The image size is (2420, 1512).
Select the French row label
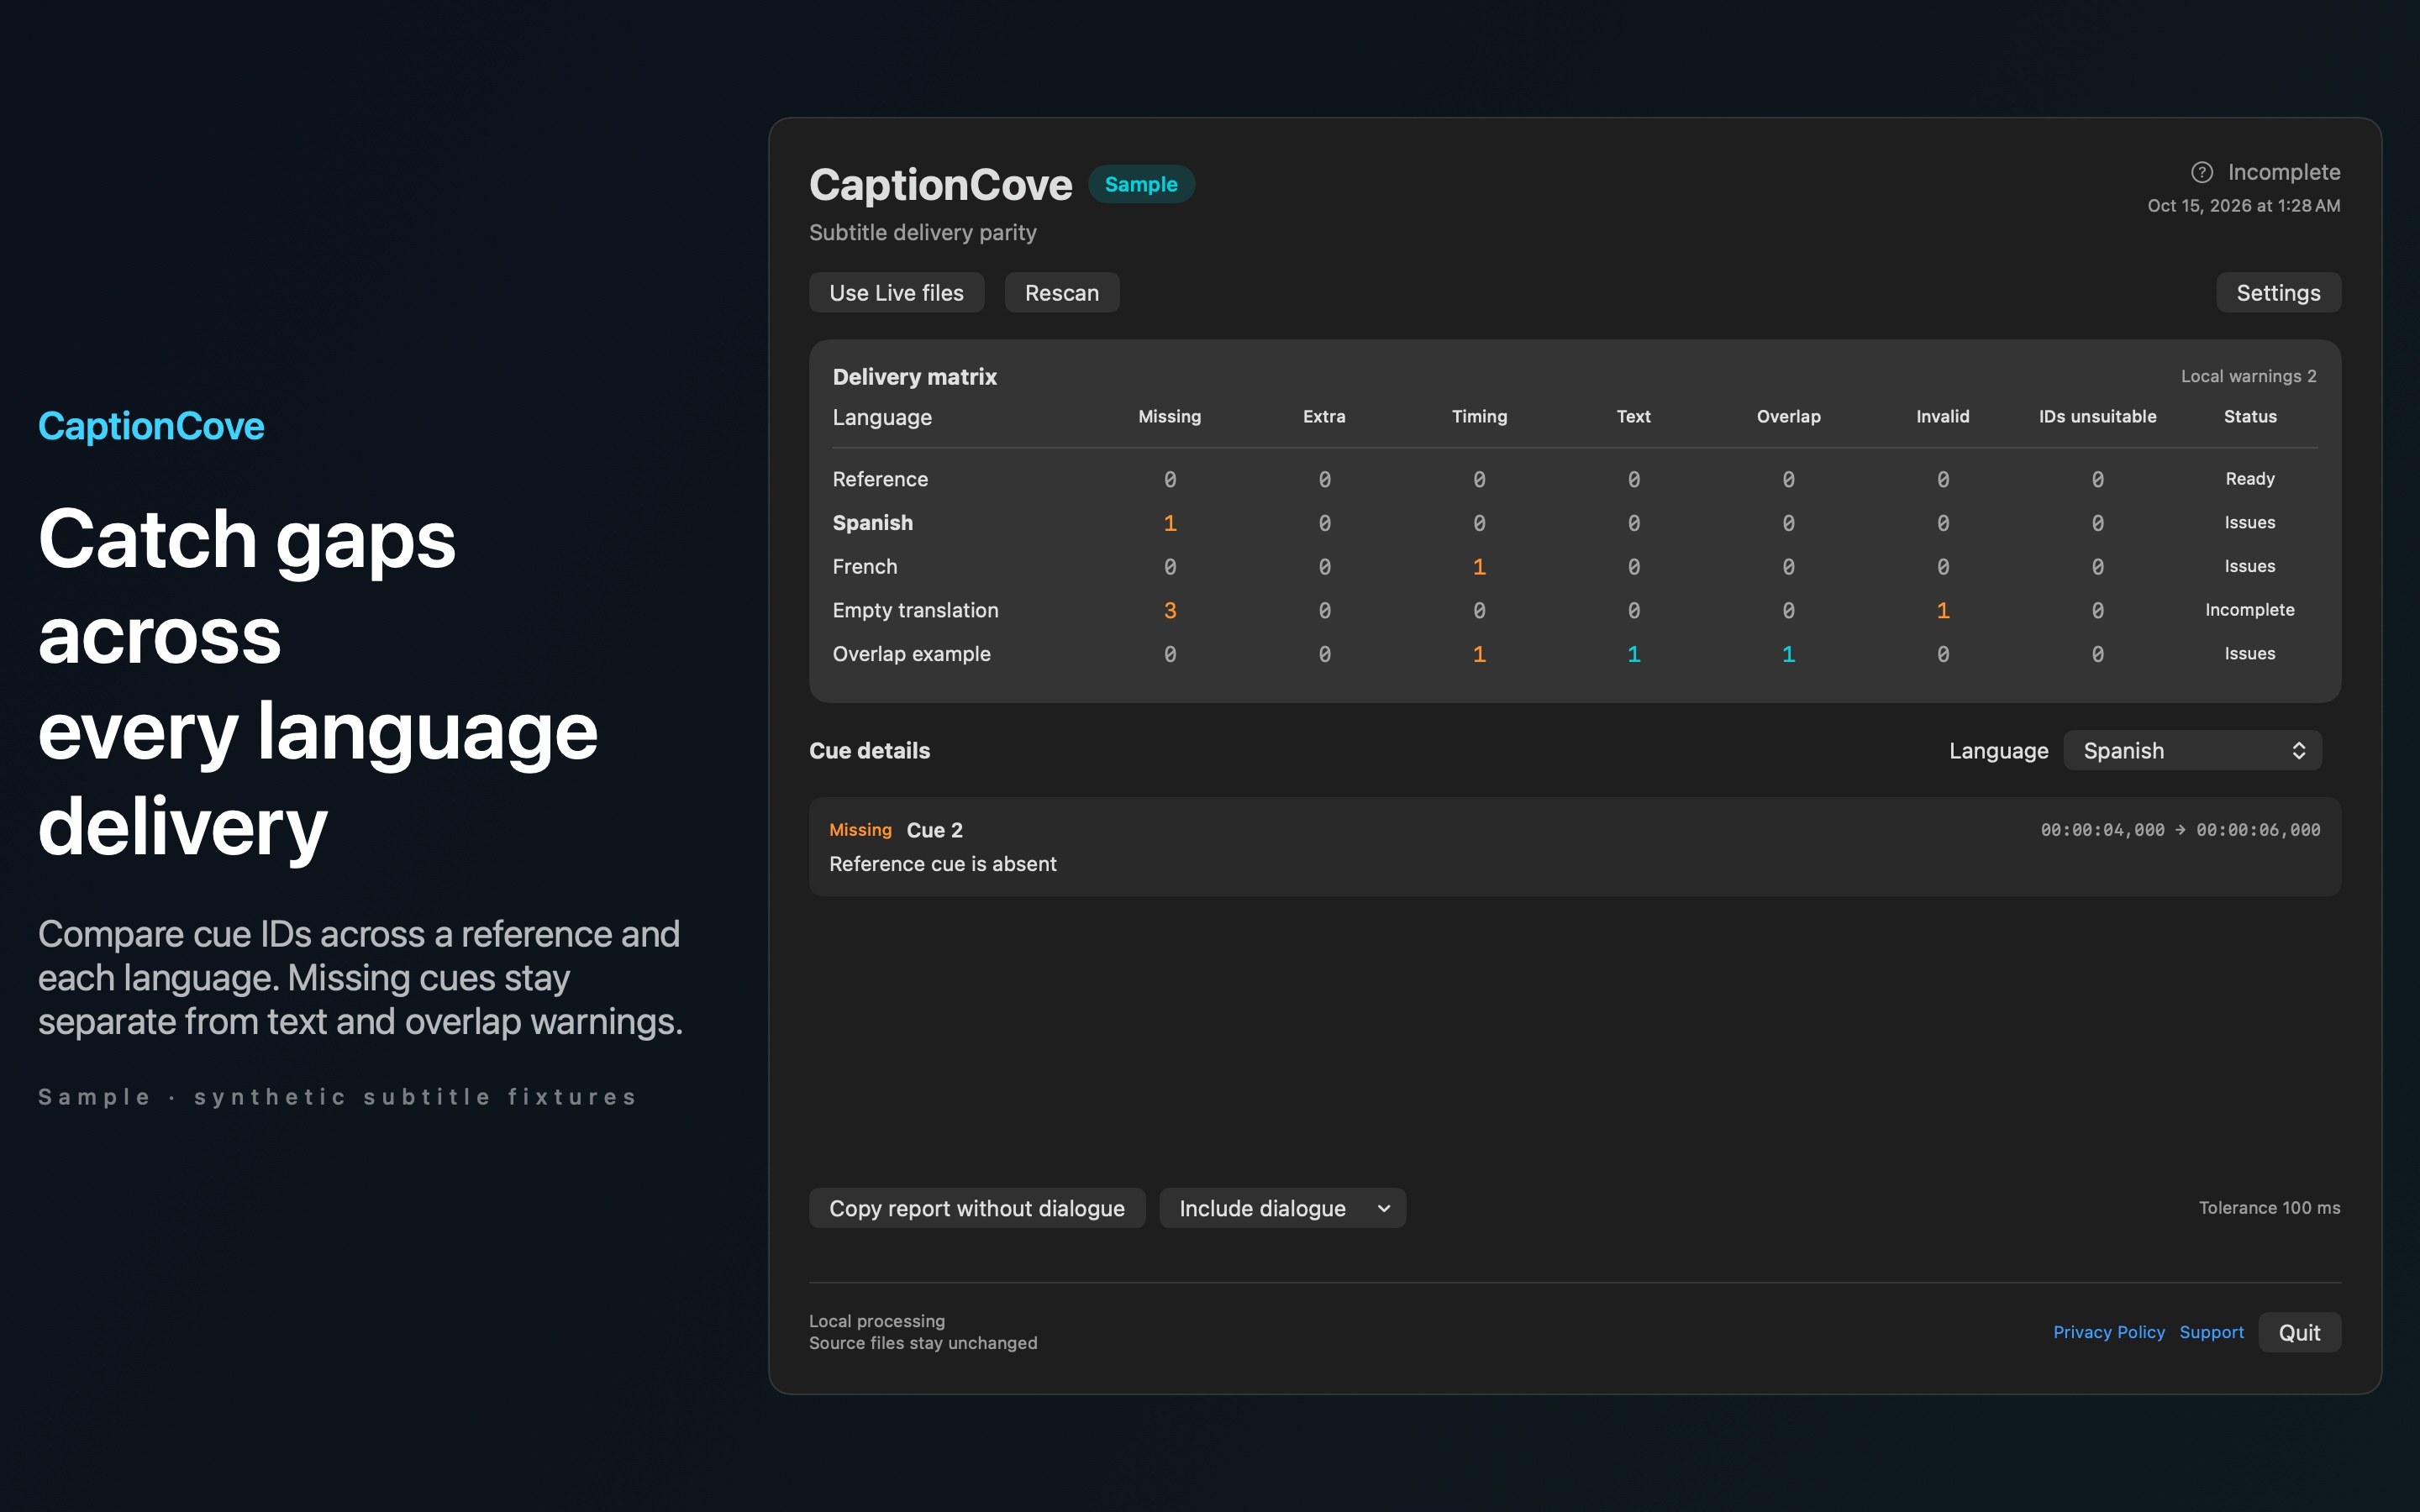pyautogui.click(x=865, y=567)
